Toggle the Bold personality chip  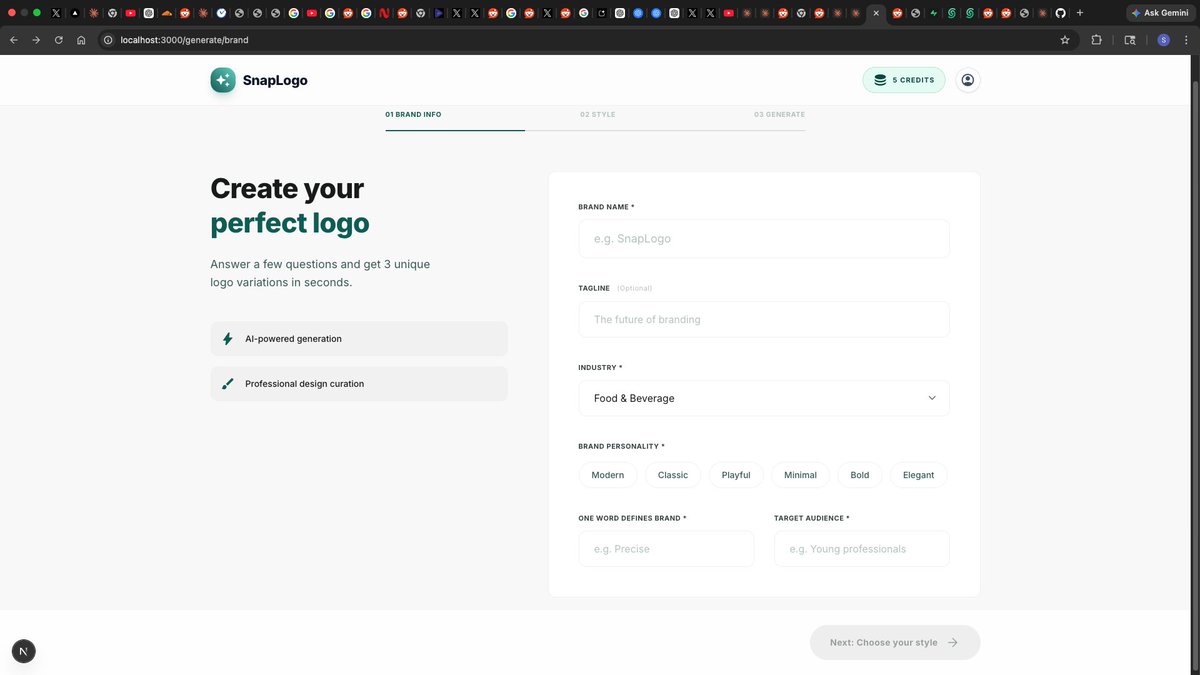coord(860,475)
